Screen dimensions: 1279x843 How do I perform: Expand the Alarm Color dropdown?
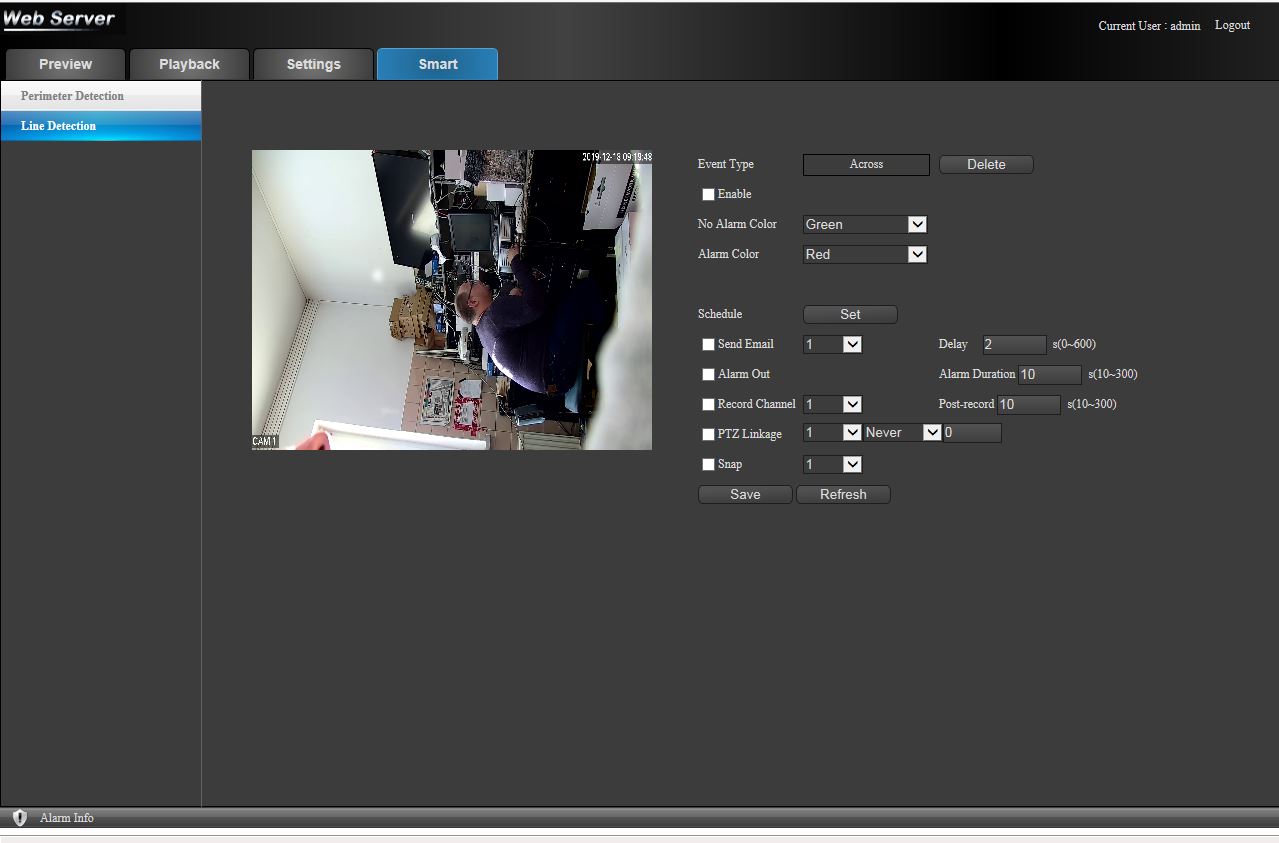pyautogui.click(x=865, y=255)
